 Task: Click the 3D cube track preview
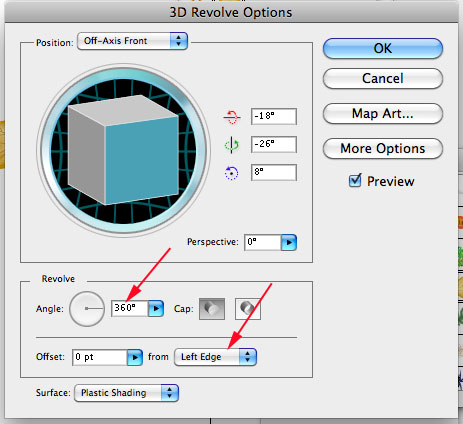pos(123,150)
